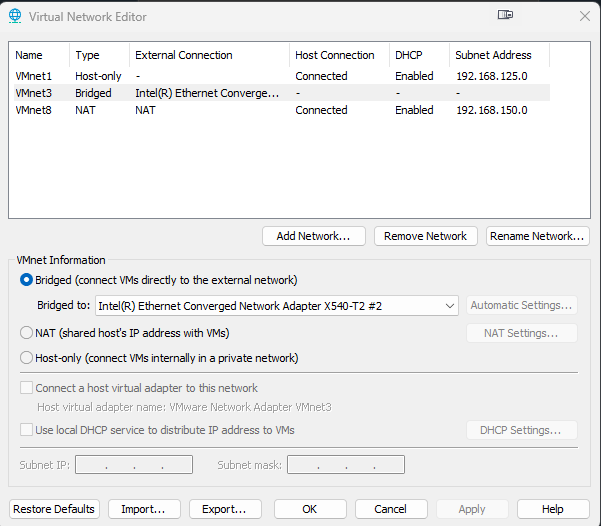
Task: Click Connected cell in VMnet8 row
Action: [321, 110]
